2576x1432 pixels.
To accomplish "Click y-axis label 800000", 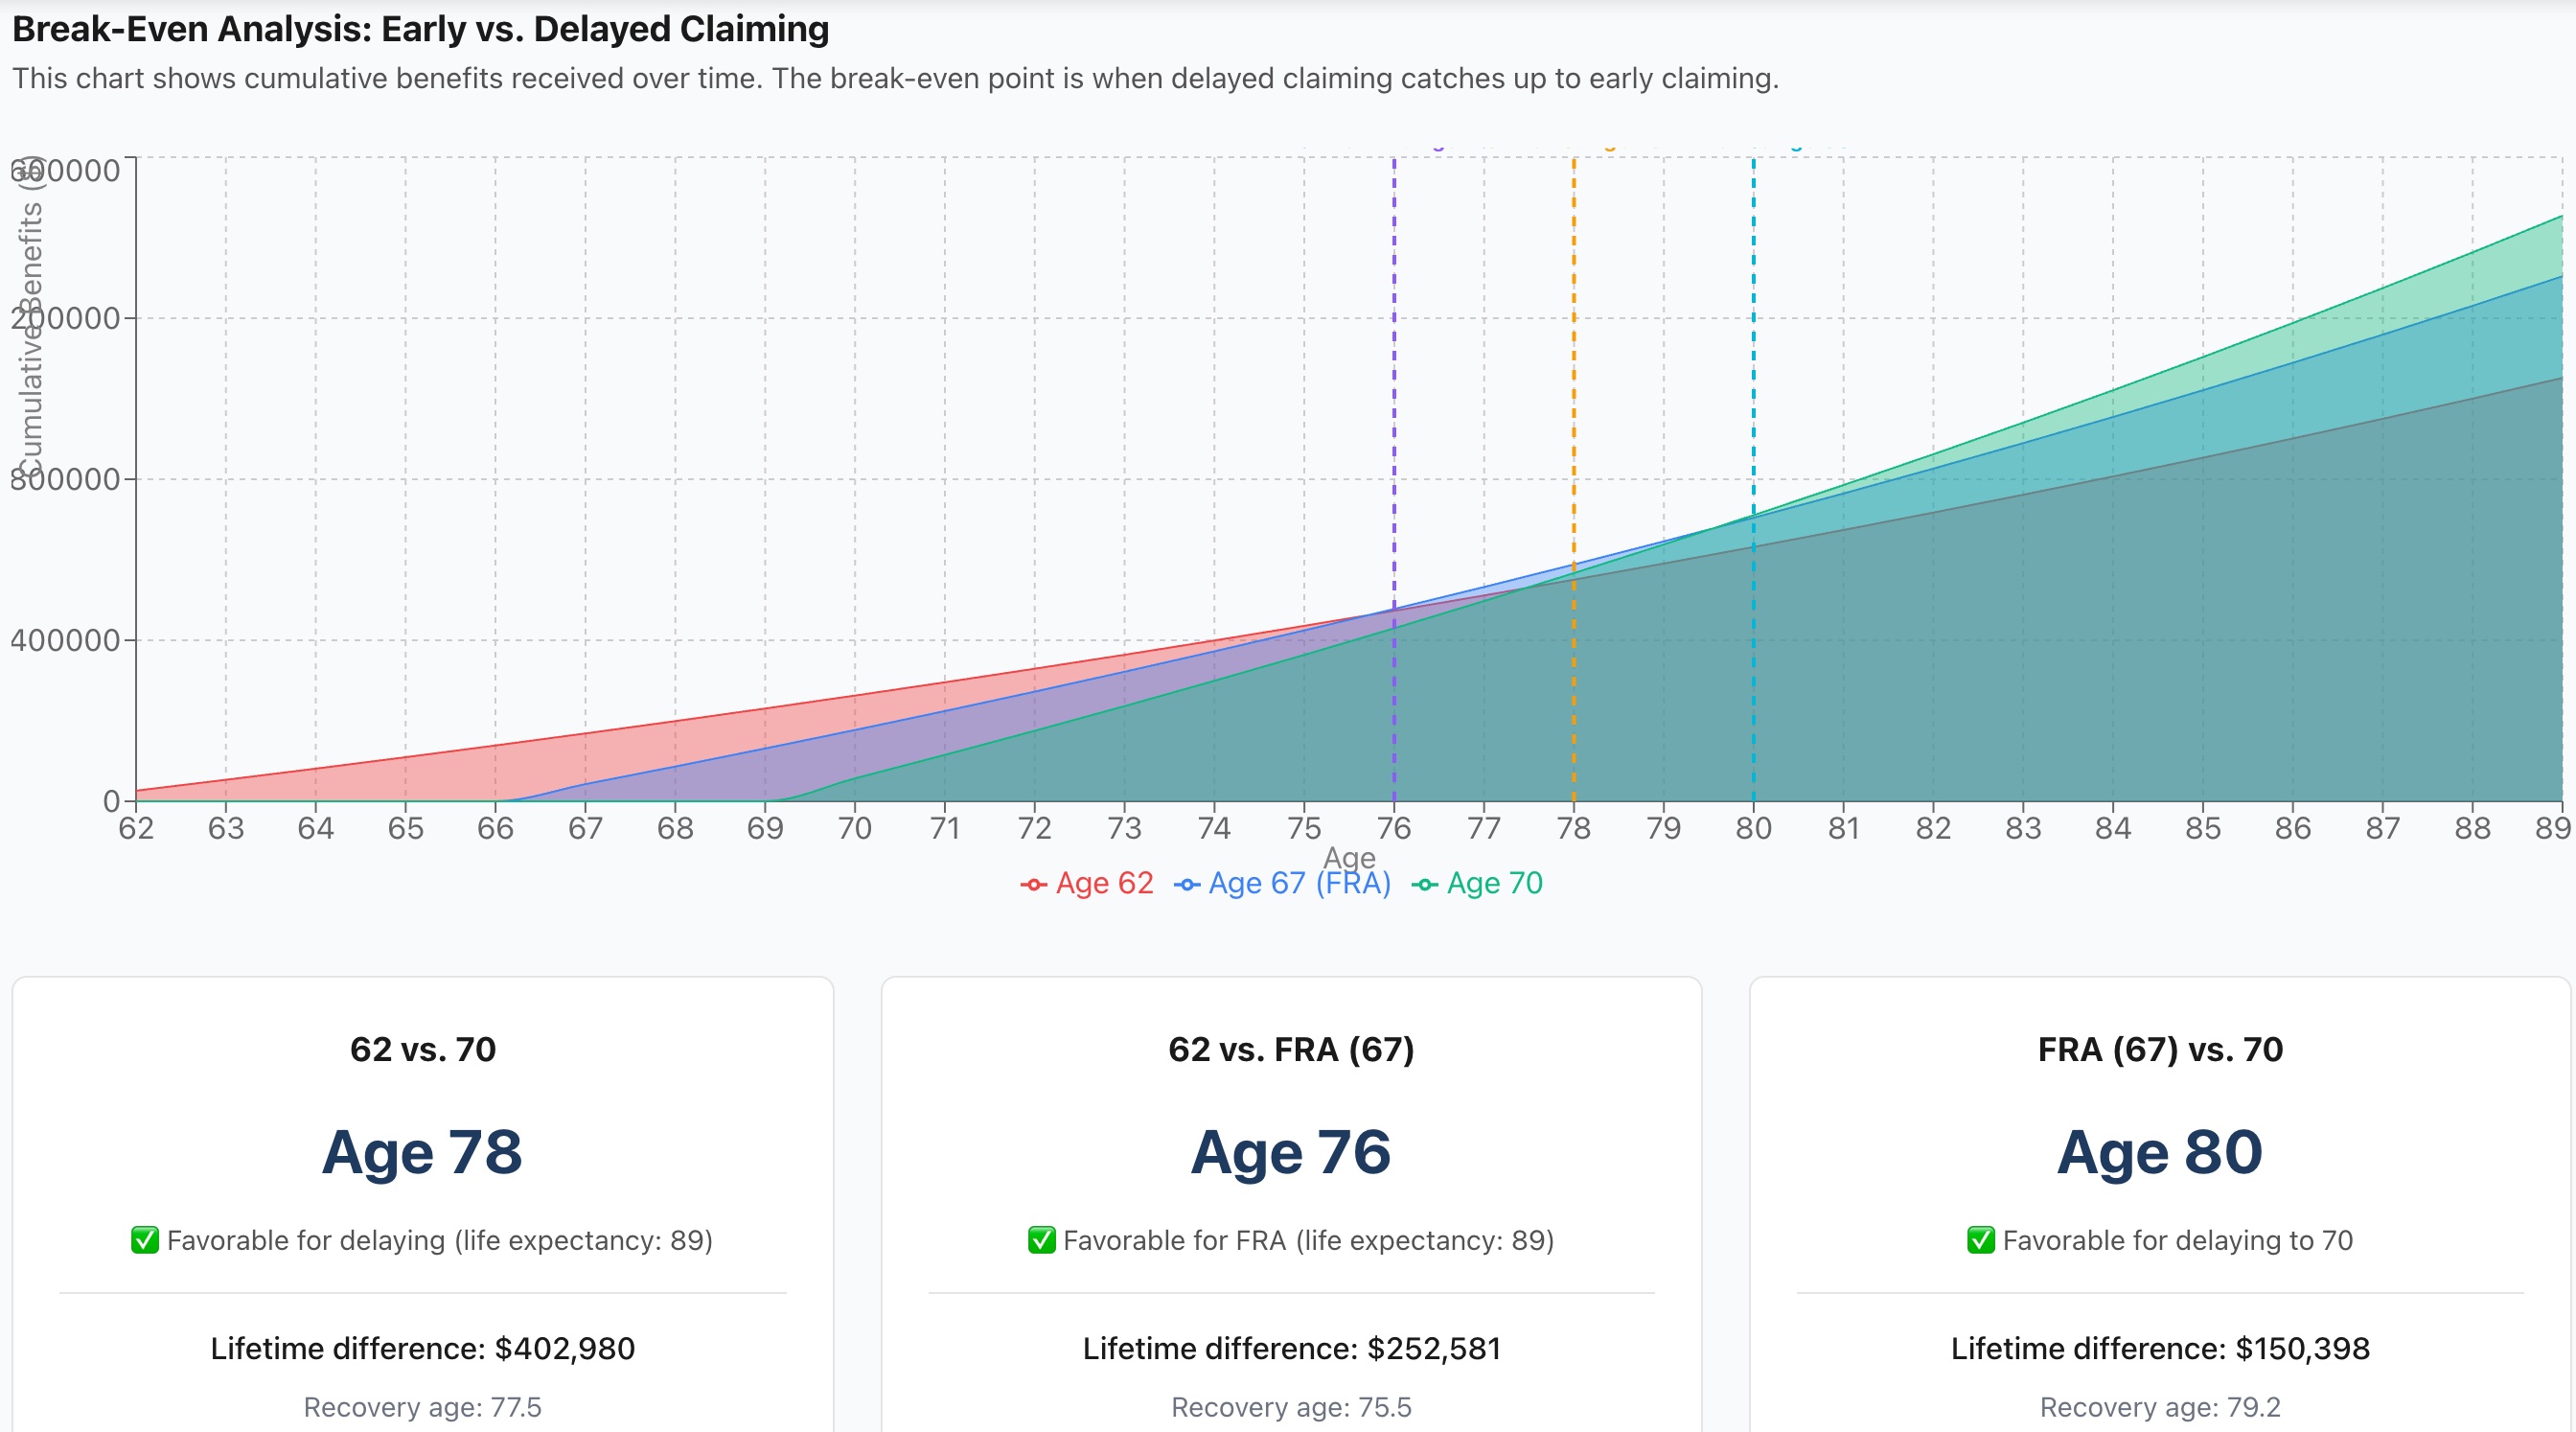I will (65, 479).
